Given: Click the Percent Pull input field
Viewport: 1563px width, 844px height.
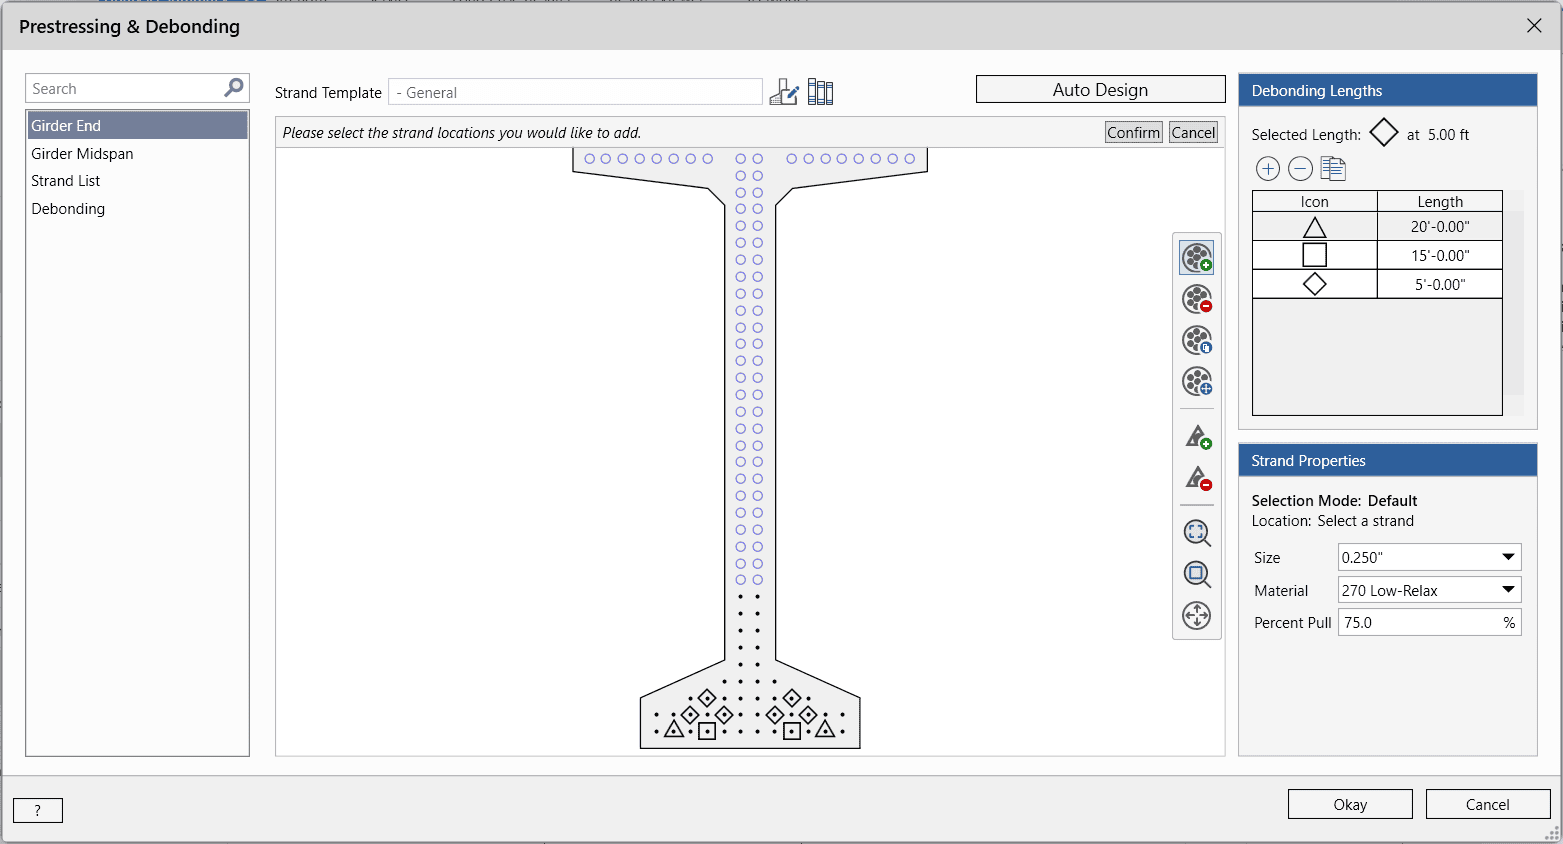Looking at the screenshot, I should pos(1418,622).
